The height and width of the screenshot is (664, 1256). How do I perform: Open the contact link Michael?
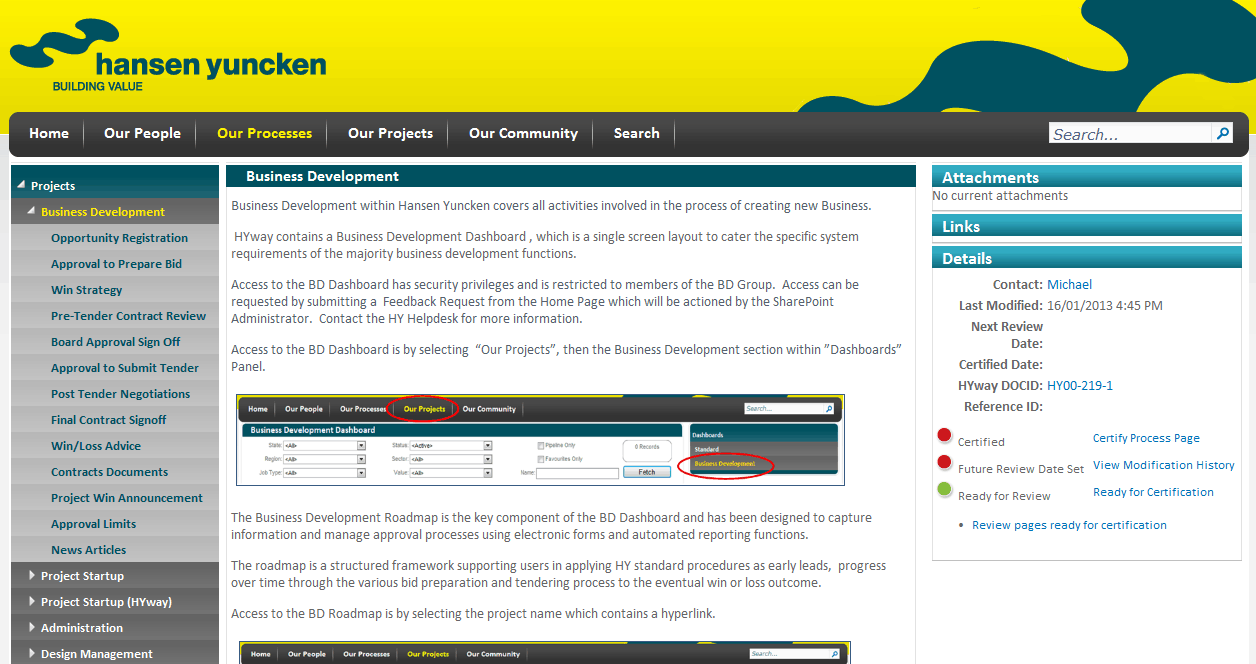click(x=1069, y=285)
